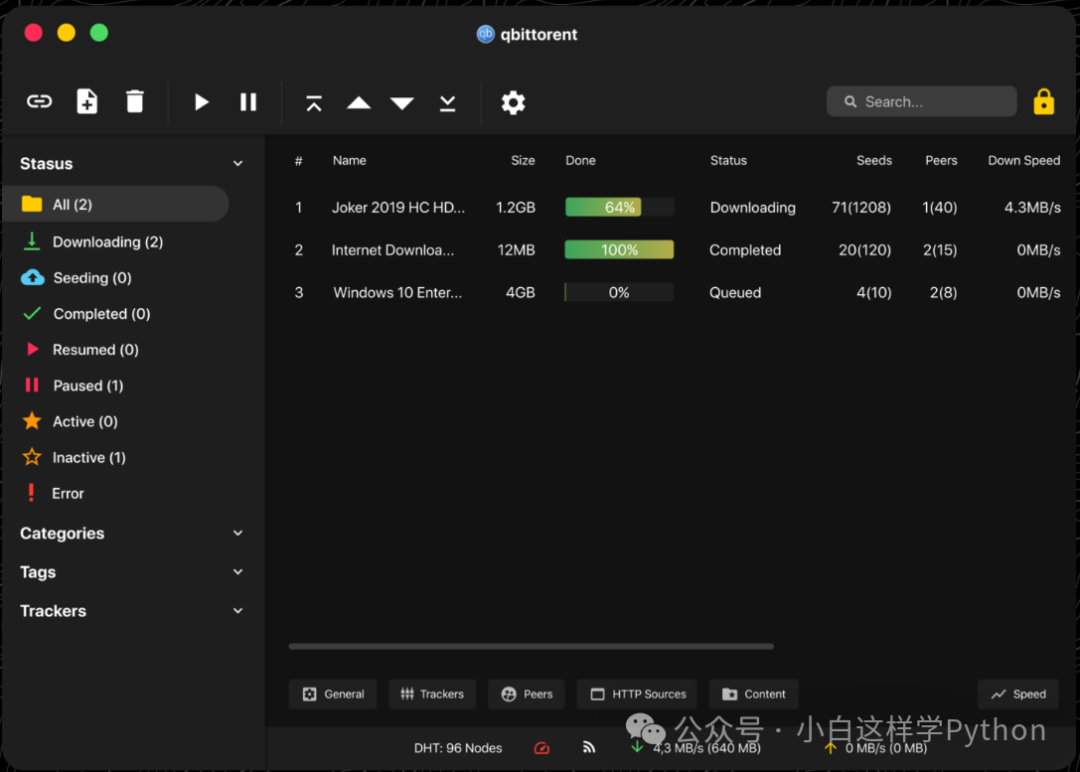Image resolution: width=1080 pixels, height=772 pixels.
Task: Click the 71(1208) Seeds cell
Action: 861,207
